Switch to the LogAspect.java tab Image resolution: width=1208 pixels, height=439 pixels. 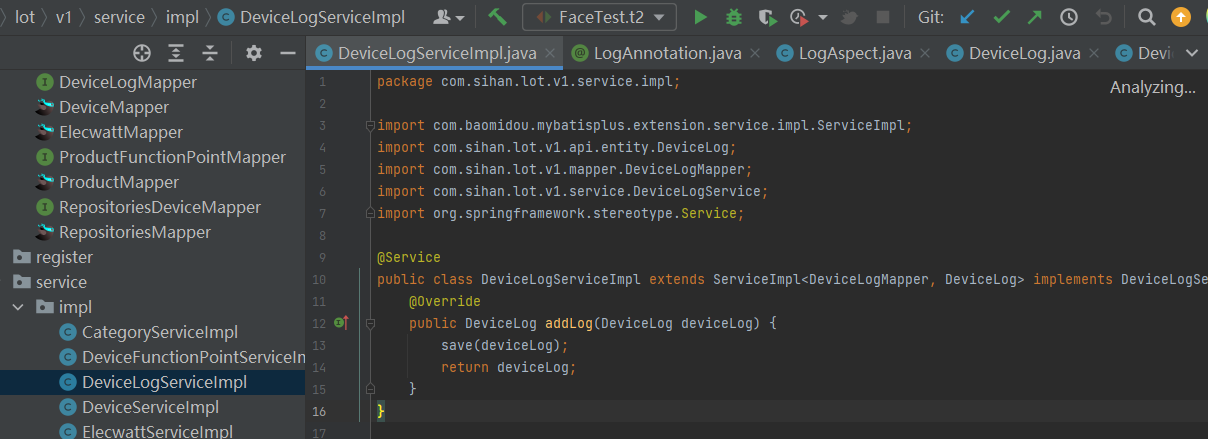(854, 53)
